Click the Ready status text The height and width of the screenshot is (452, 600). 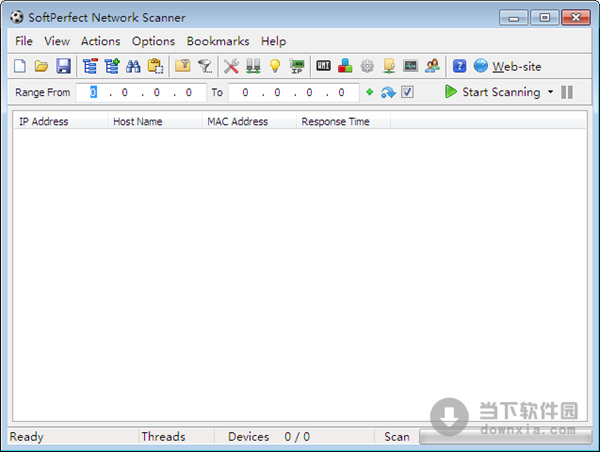coord(26,437)
